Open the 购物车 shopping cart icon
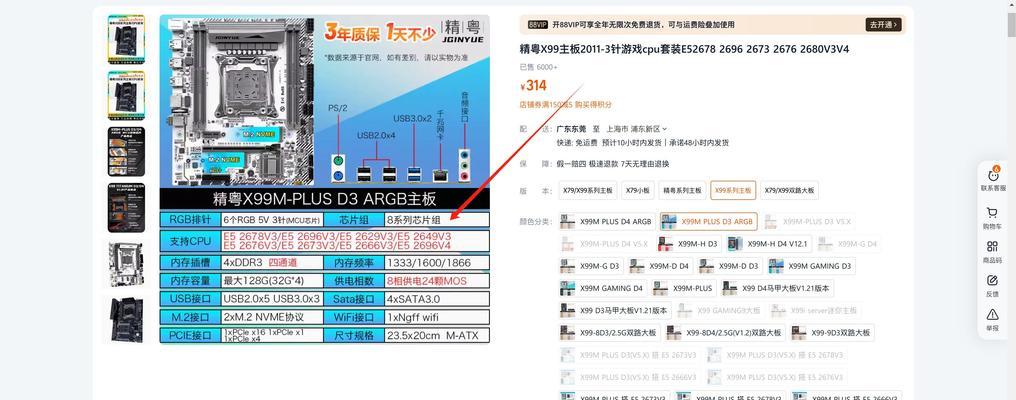Image resolution: width=1016 pixels, height=400 pixels. click(993, 218)
